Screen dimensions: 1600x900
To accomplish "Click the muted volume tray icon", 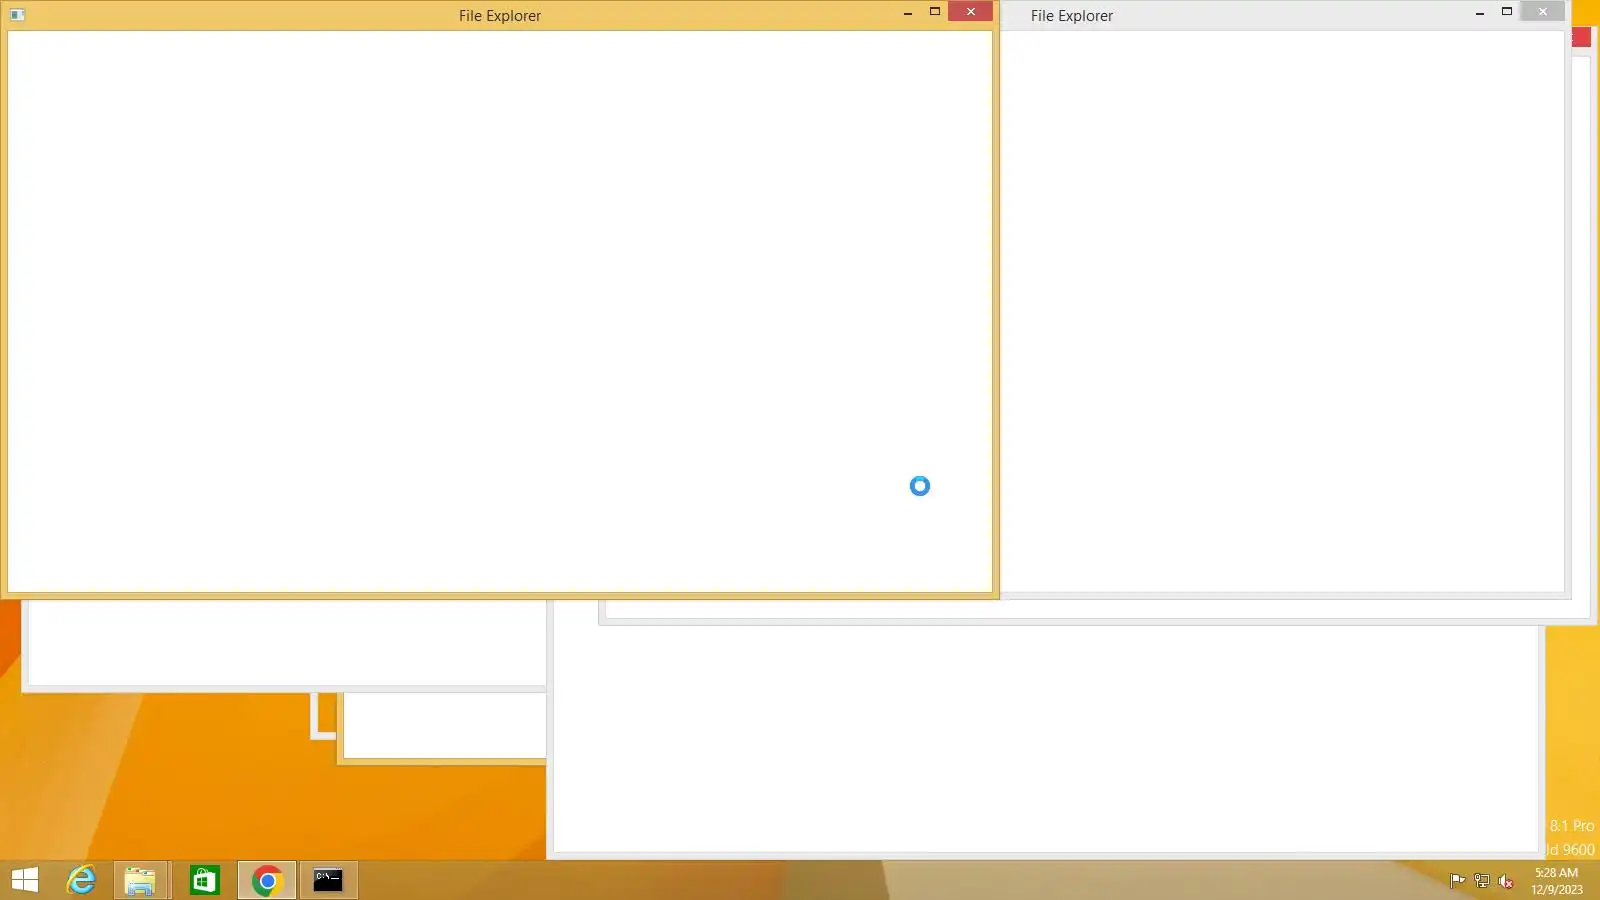I will coord(1505,881).
